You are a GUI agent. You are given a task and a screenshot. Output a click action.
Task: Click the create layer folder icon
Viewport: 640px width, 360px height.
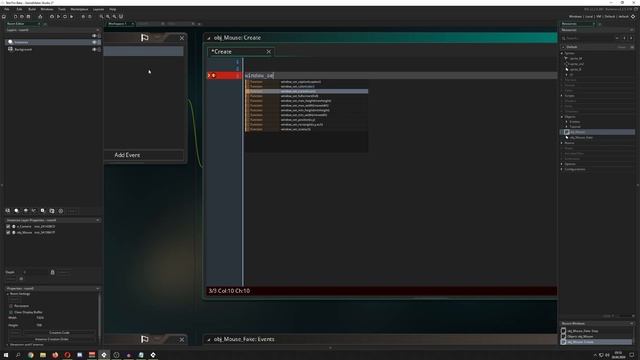tap(52, 211)
